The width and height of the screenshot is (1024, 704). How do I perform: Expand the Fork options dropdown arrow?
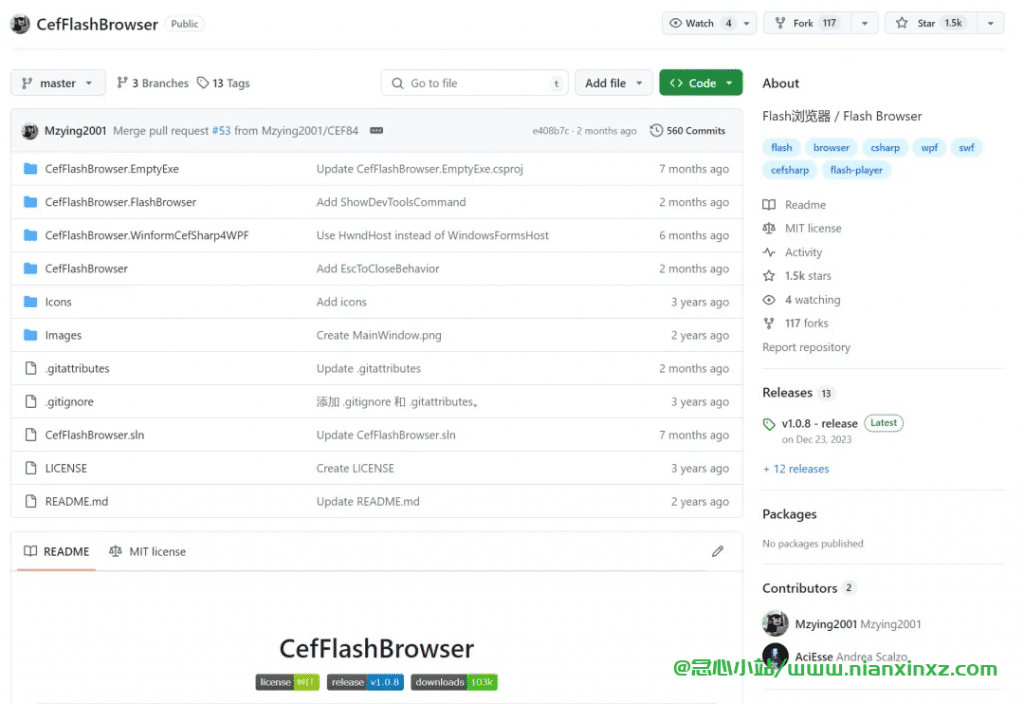click(865, 24)
